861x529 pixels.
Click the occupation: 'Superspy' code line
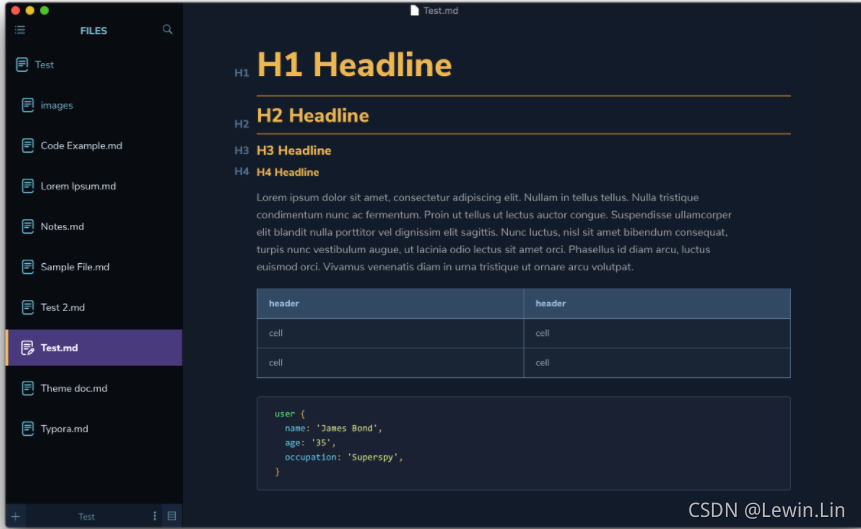click(344, 457)
